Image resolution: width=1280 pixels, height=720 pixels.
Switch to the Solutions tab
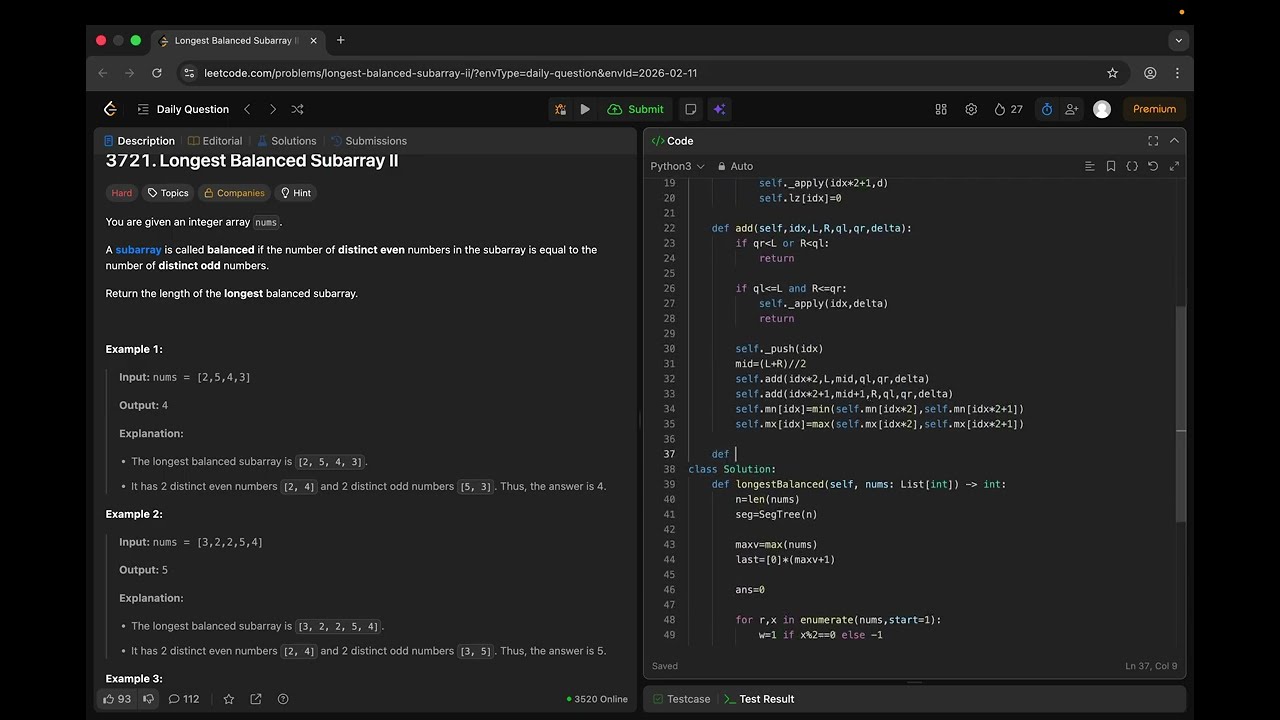pyautogui.click(x=287, y=141)
